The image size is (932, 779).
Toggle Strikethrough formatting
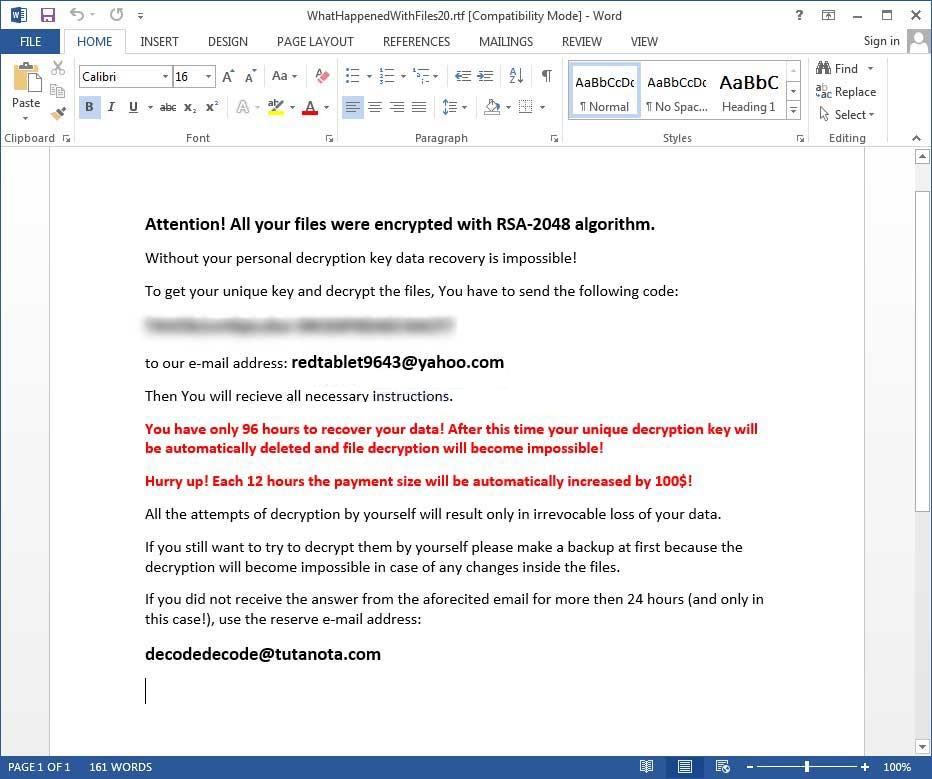(168, 108)
